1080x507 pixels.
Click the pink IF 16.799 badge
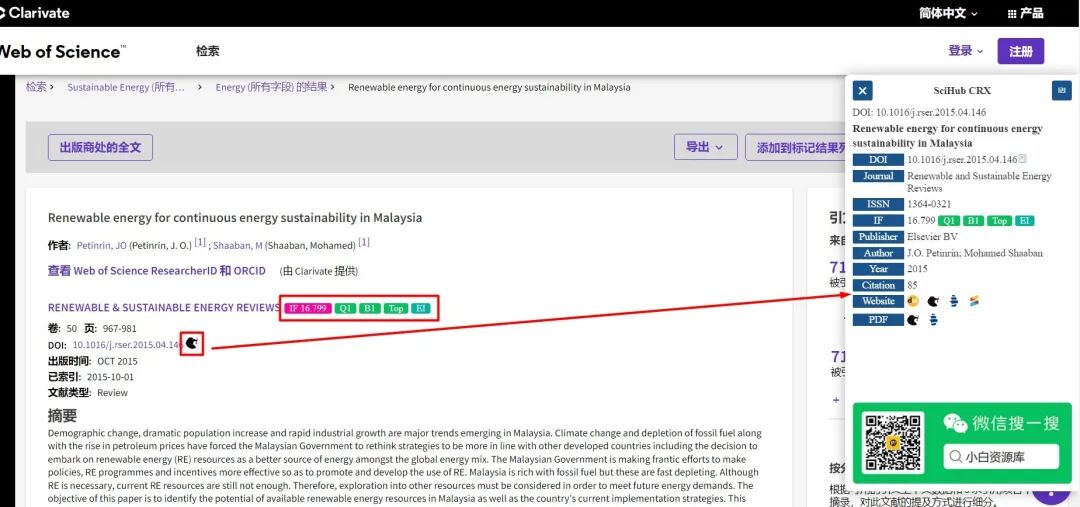coord(308,308)
